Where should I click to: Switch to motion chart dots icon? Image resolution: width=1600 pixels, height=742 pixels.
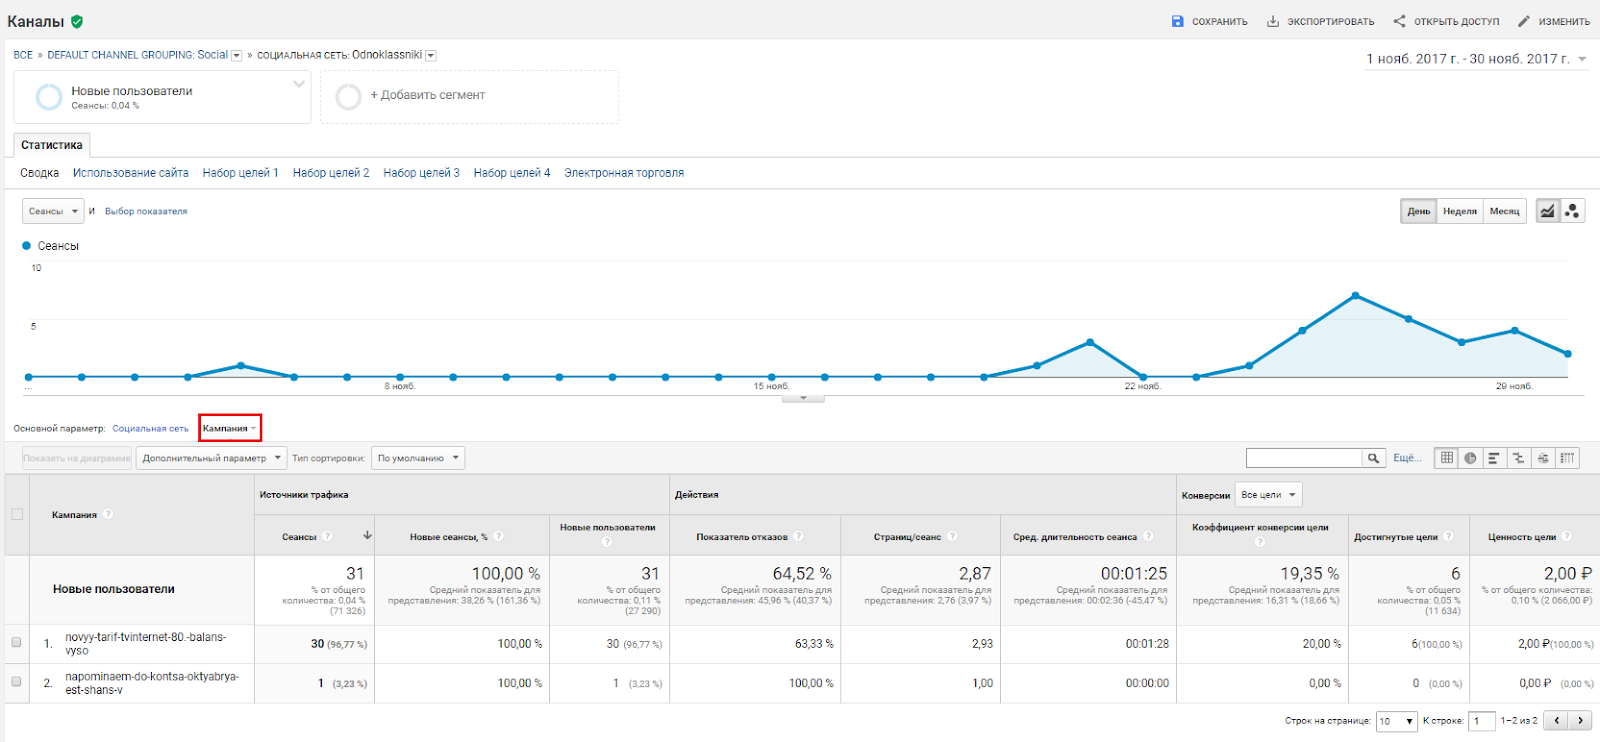(x=1572, y=211)
